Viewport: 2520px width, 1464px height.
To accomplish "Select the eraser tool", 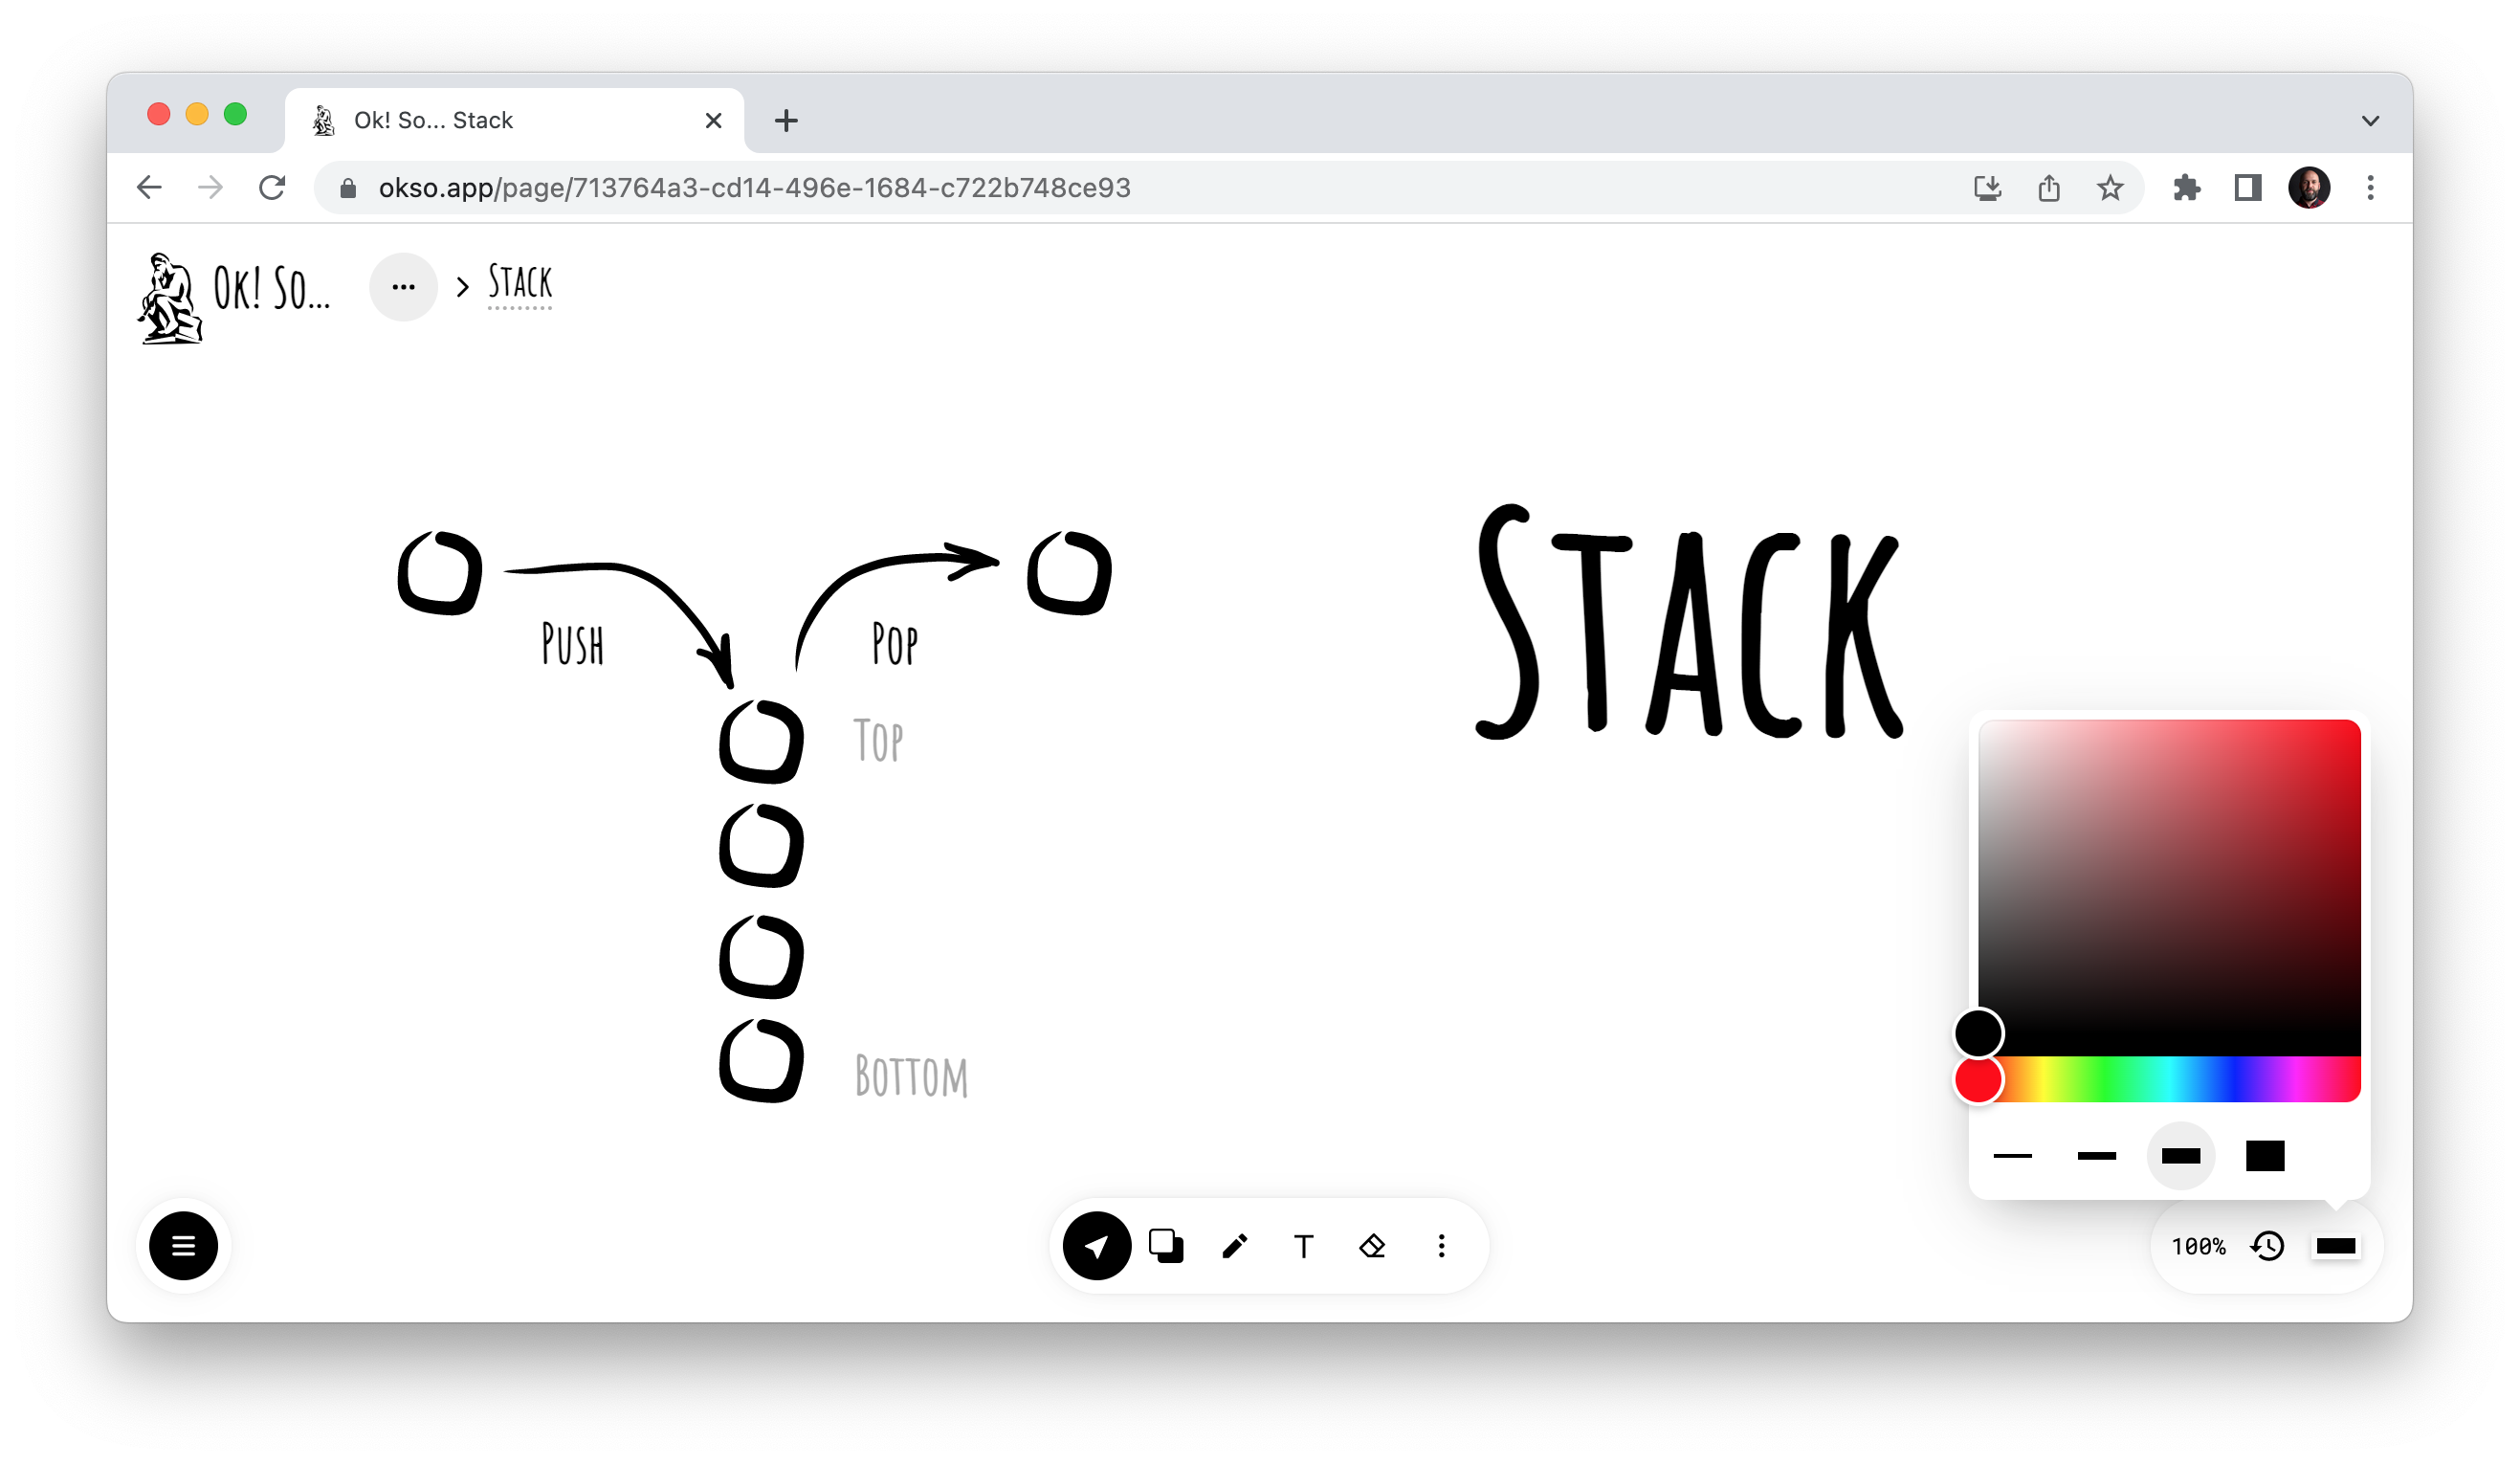I will [1372, 1246].
